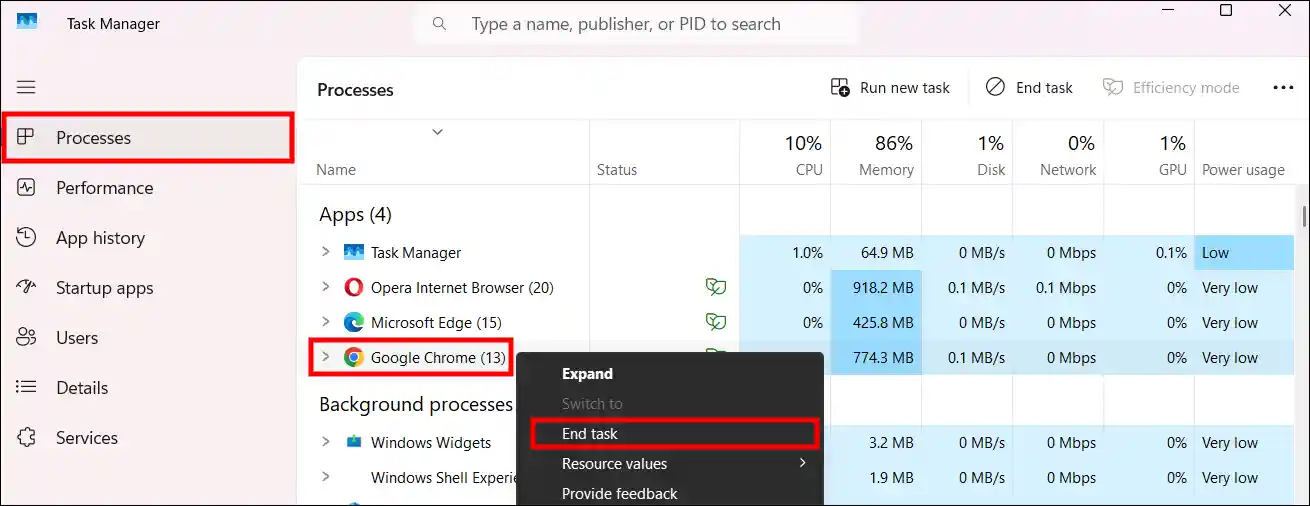The width and height of the screenshot is (1310, 506).
Task: Open the Startup apps icon in sidebar
Action: point(27,288)
